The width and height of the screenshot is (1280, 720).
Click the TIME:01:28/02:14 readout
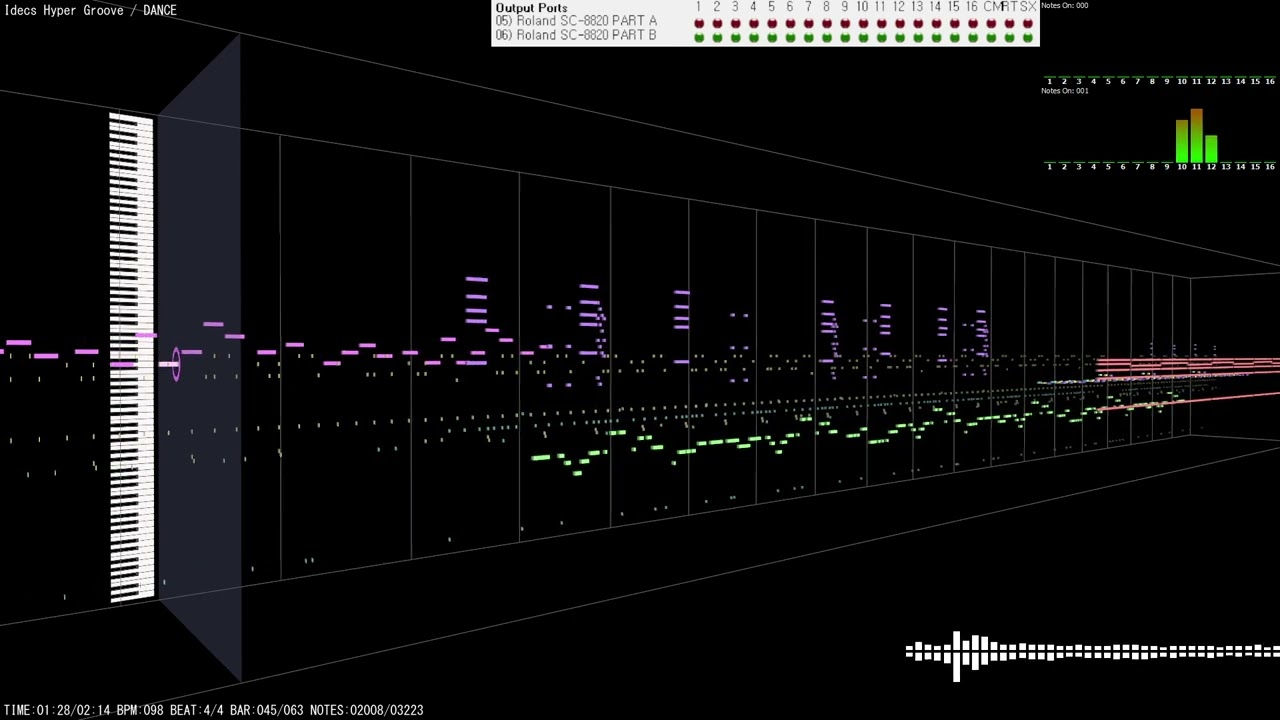coord(57,710)
